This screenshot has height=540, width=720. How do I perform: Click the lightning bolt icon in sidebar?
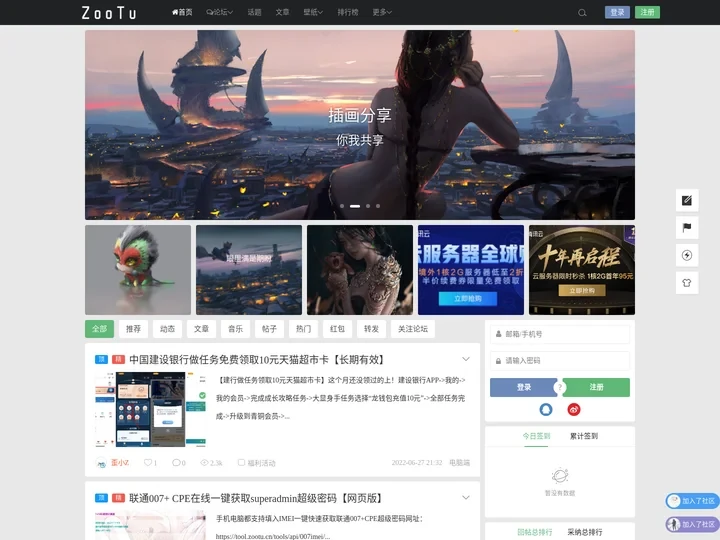tap(686, 255)
